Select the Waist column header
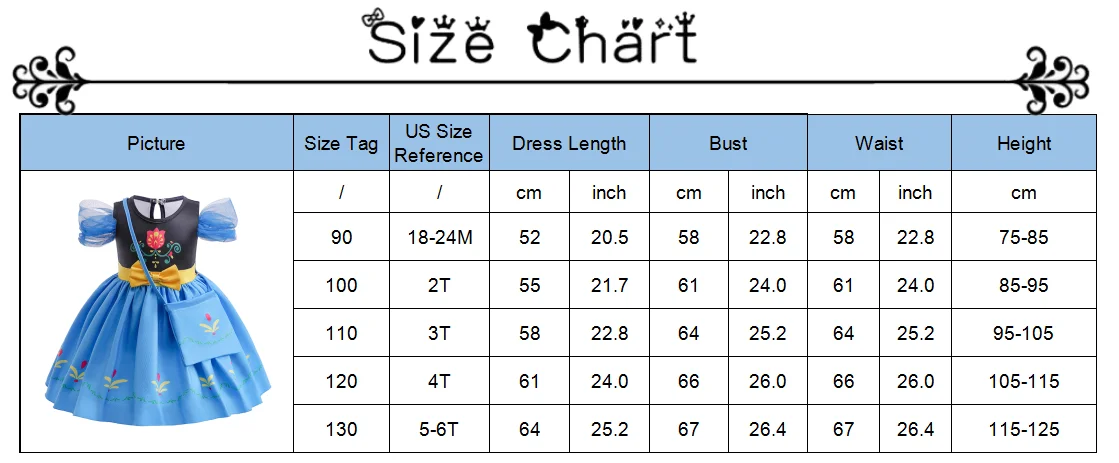The width and height of the screenshot is (1119, 463). click(x=879, y=143)
